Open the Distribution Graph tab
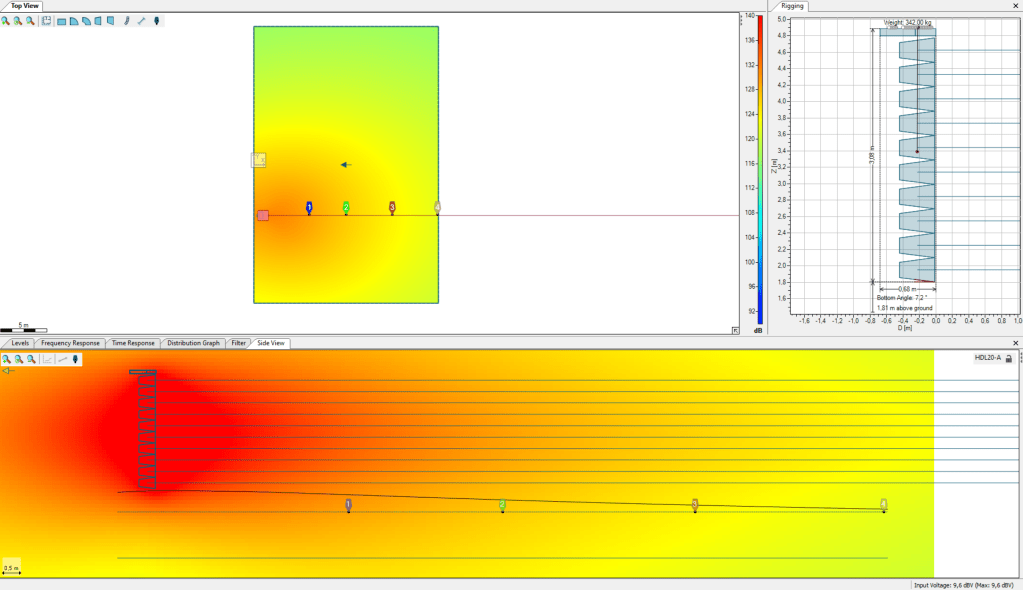This screenshot has width=1023, height=590. click(193, 343)
